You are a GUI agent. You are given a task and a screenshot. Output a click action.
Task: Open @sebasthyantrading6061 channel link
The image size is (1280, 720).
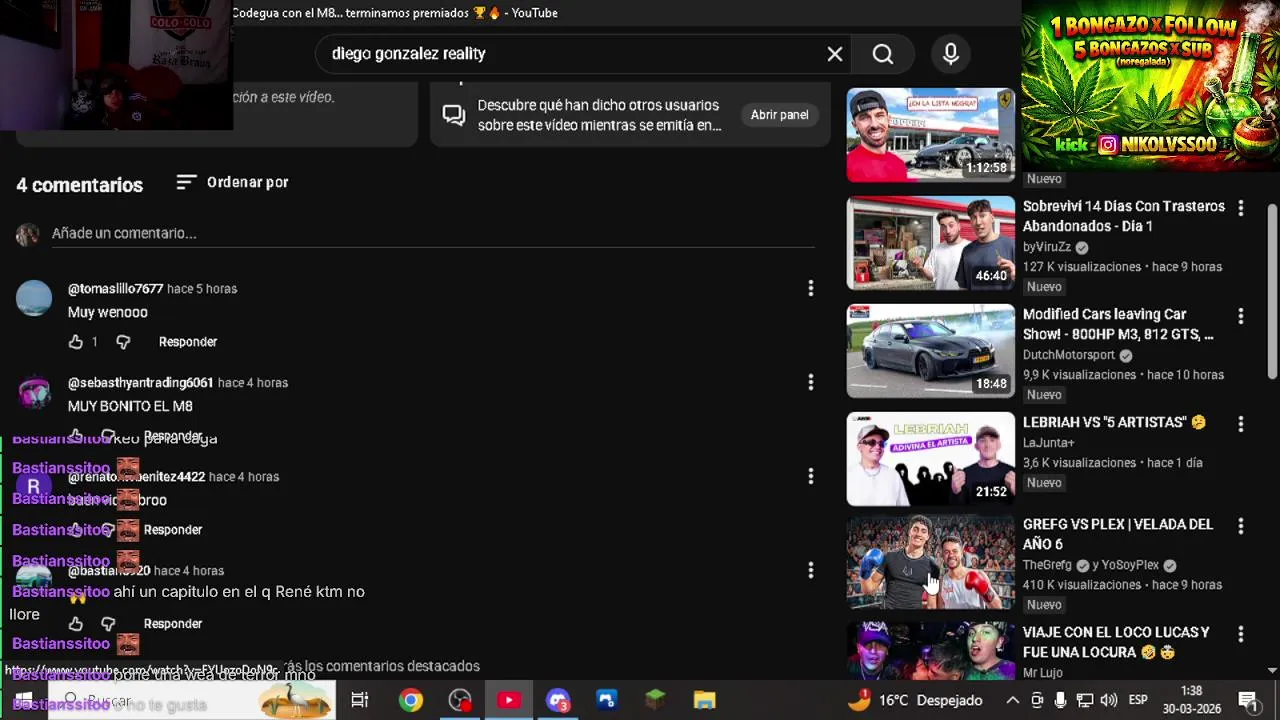coord(140,383)
